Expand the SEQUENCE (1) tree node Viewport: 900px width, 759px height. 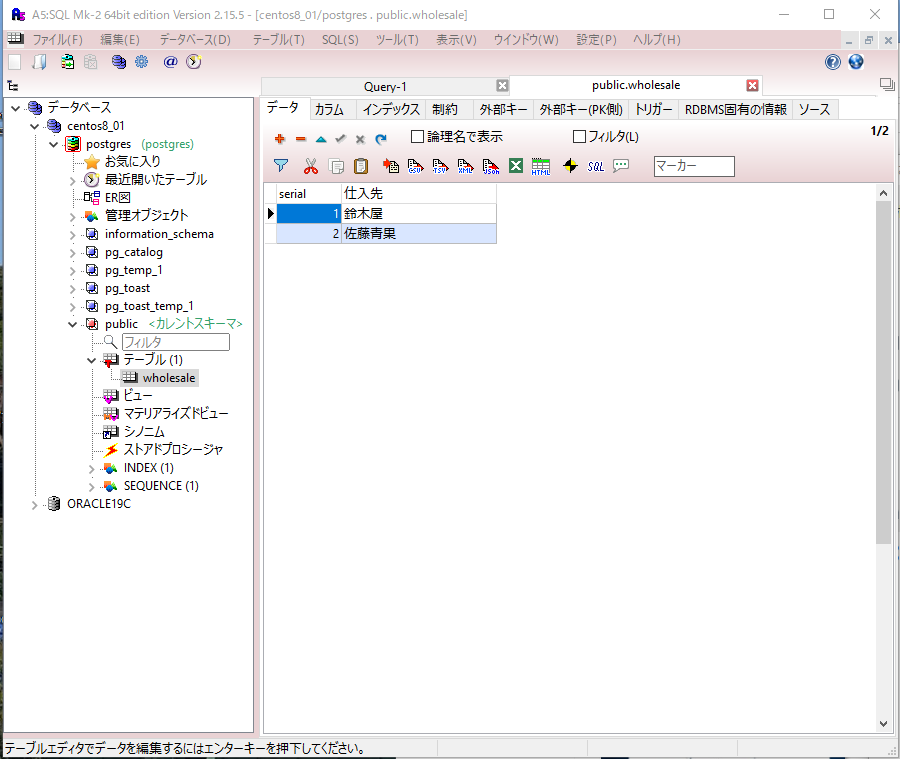(x=92, y=486)
